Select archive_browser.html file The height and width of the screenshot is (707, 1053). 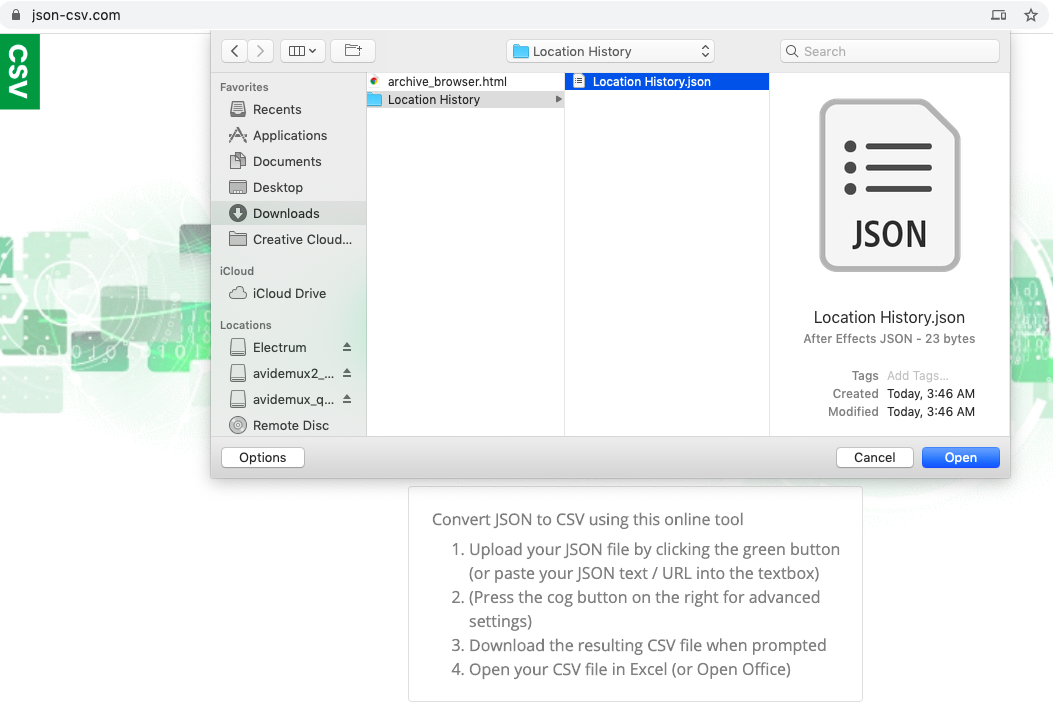465,81
